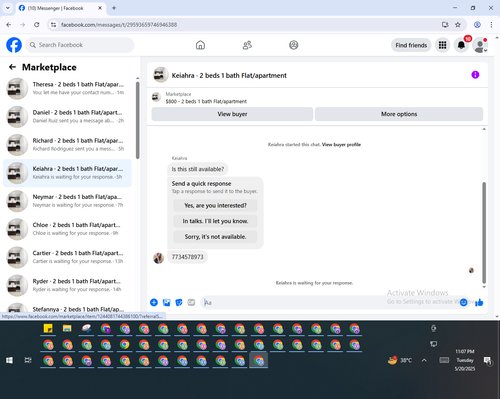Click the chat messages scrollbar
Image resolution: width=500 pixels, height=399 pixels.
[x=484, y=232]
